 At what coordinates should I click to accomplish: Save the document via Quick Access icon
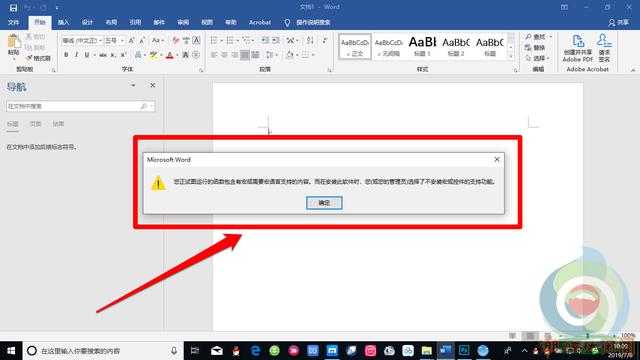pos(13,7)
